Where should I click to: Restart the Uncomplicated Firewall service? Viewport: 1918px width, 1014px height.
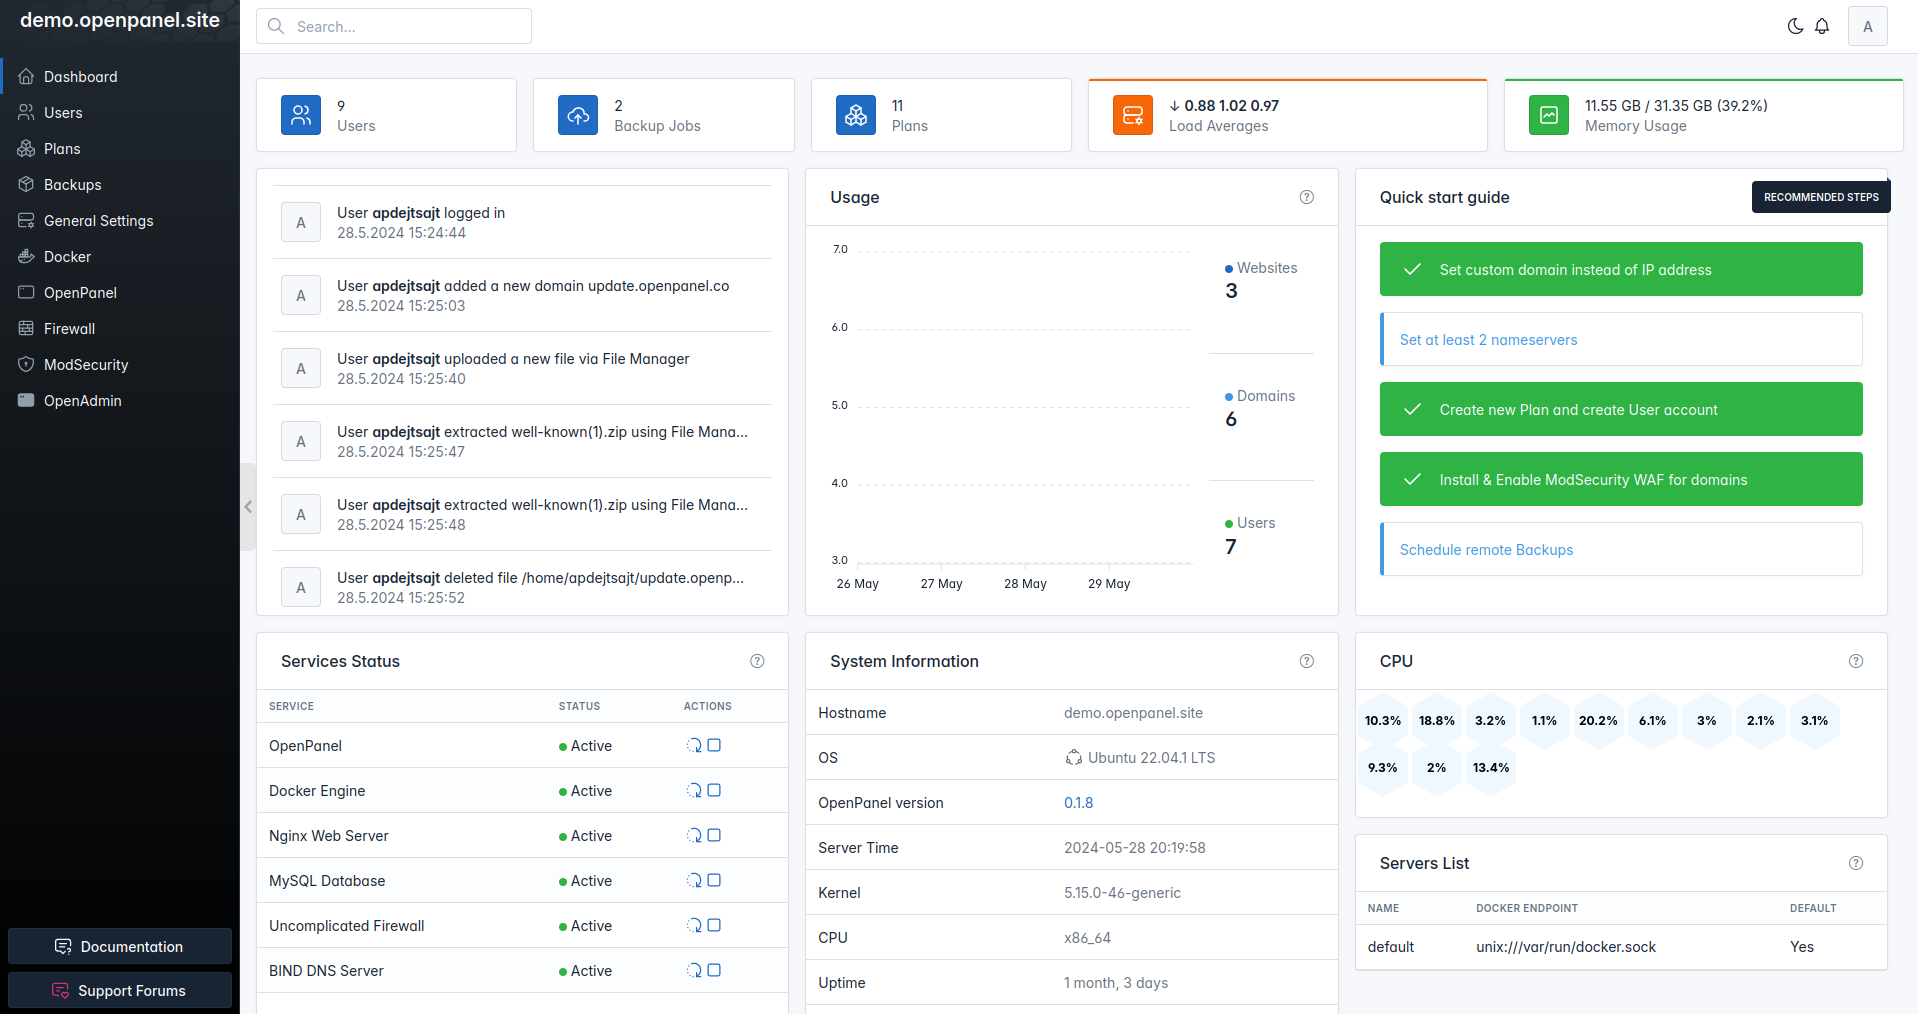pos(694,925)
